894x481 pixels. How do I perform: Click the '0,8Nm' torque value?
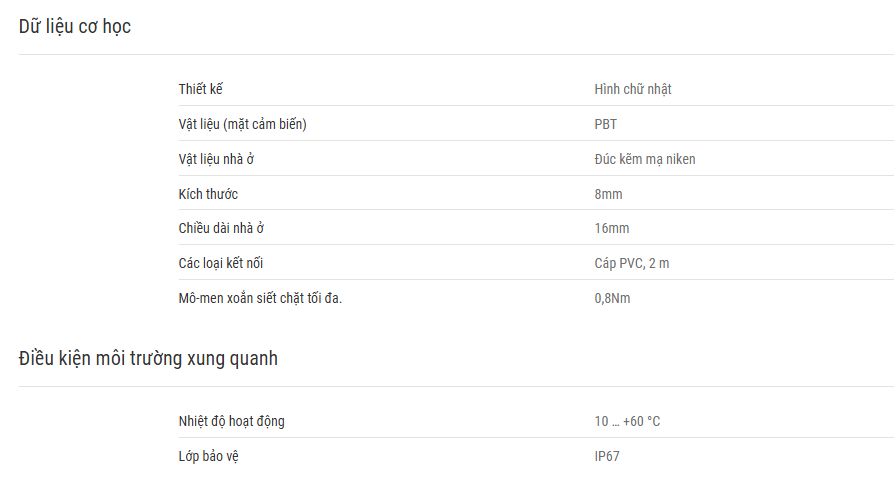click(x=612, y=298)
